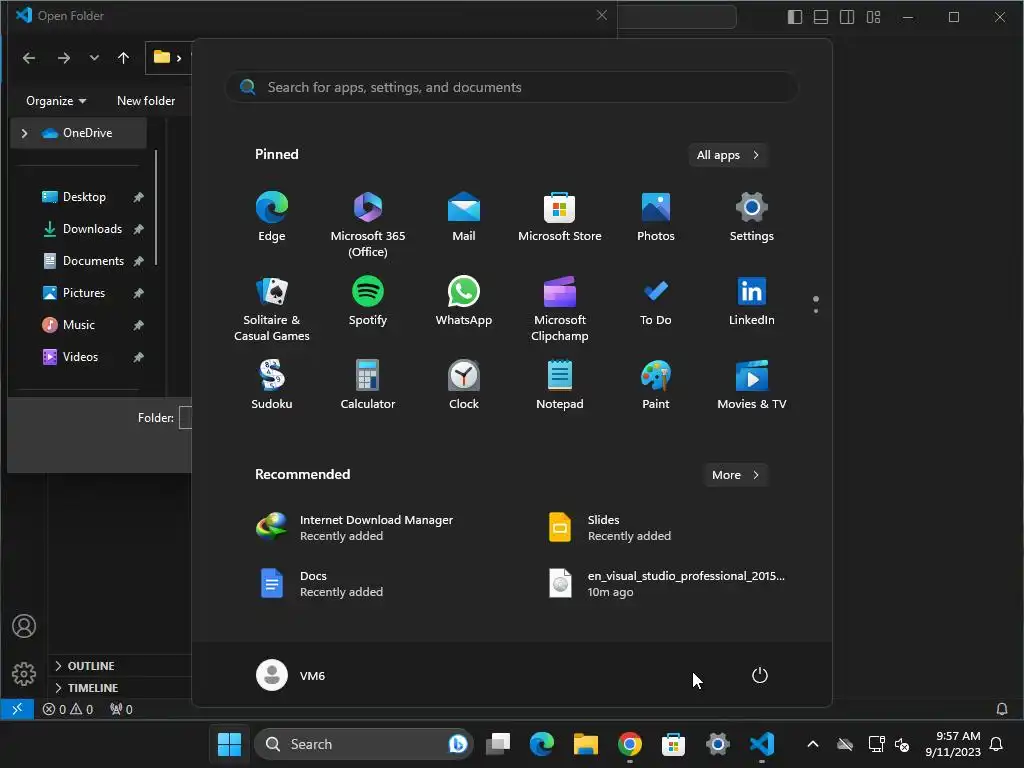Open Movies & TV app

tap(752, 385)
